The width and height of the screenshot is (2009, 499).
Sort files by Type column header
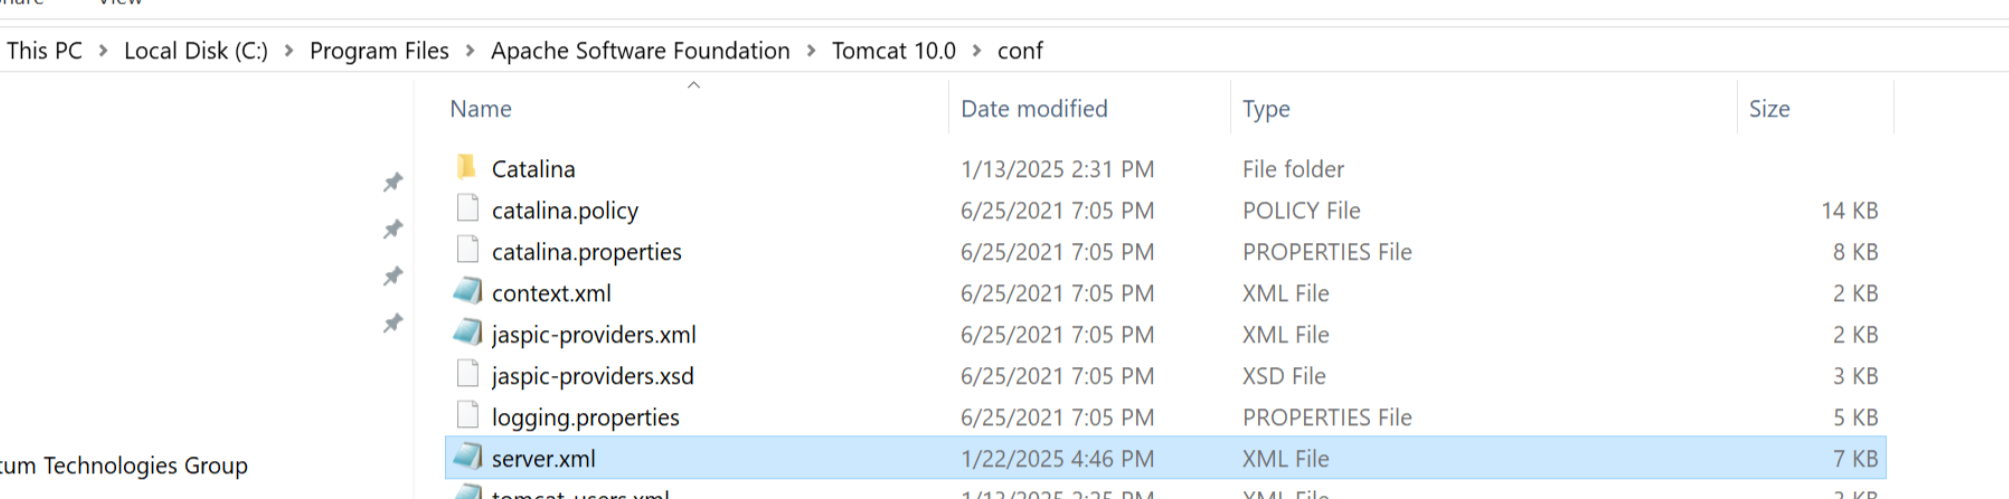1266,109
